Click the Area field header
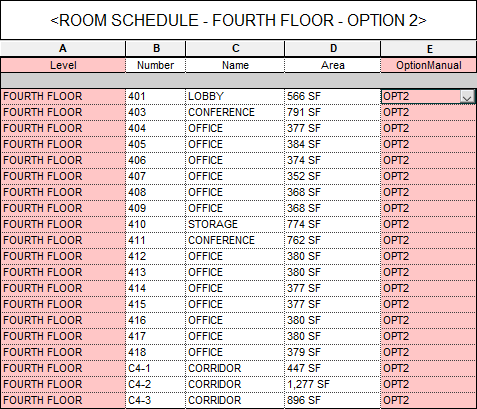 point(333,65)
